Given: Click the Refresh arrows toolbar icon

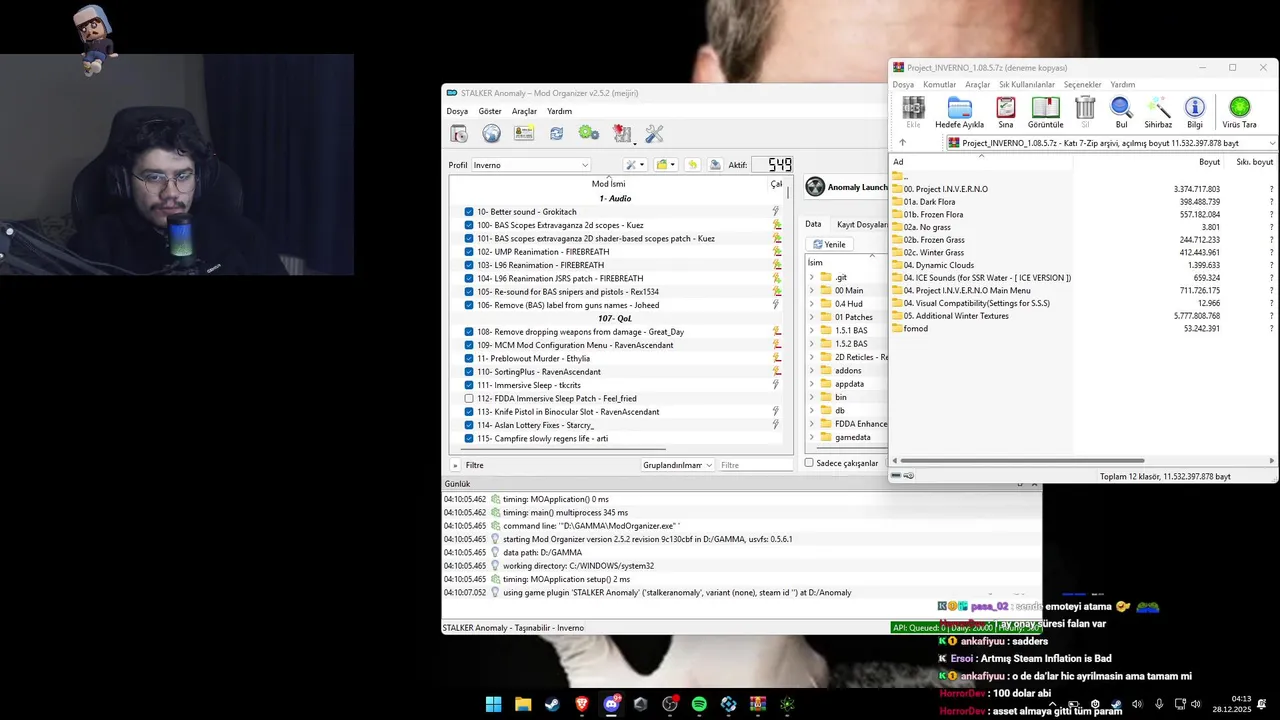Looking at the screenshot, I should click(x=556, y=133).
